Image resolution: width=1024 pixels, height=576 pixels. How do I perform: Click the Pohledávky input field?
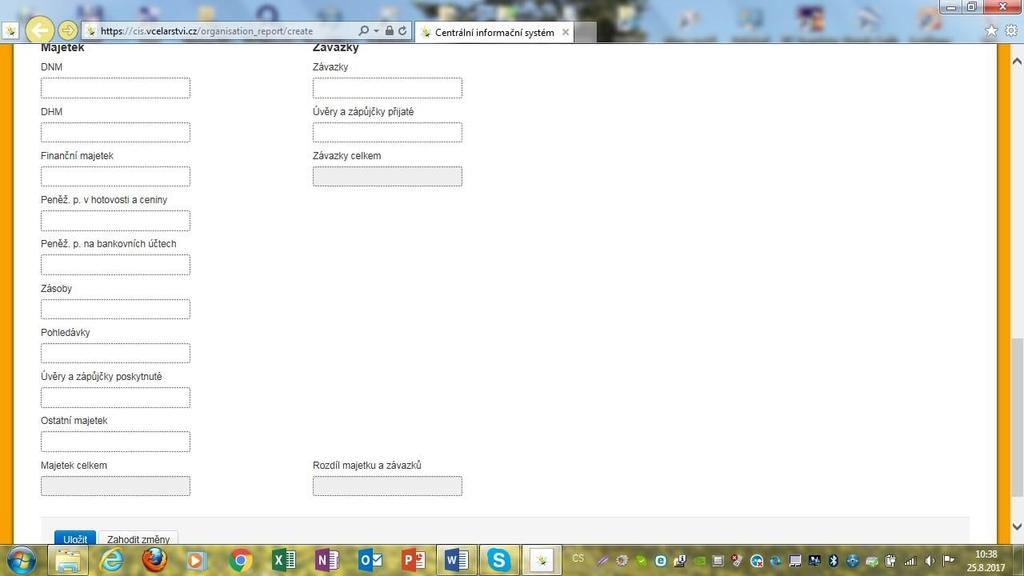pos(116,353)
